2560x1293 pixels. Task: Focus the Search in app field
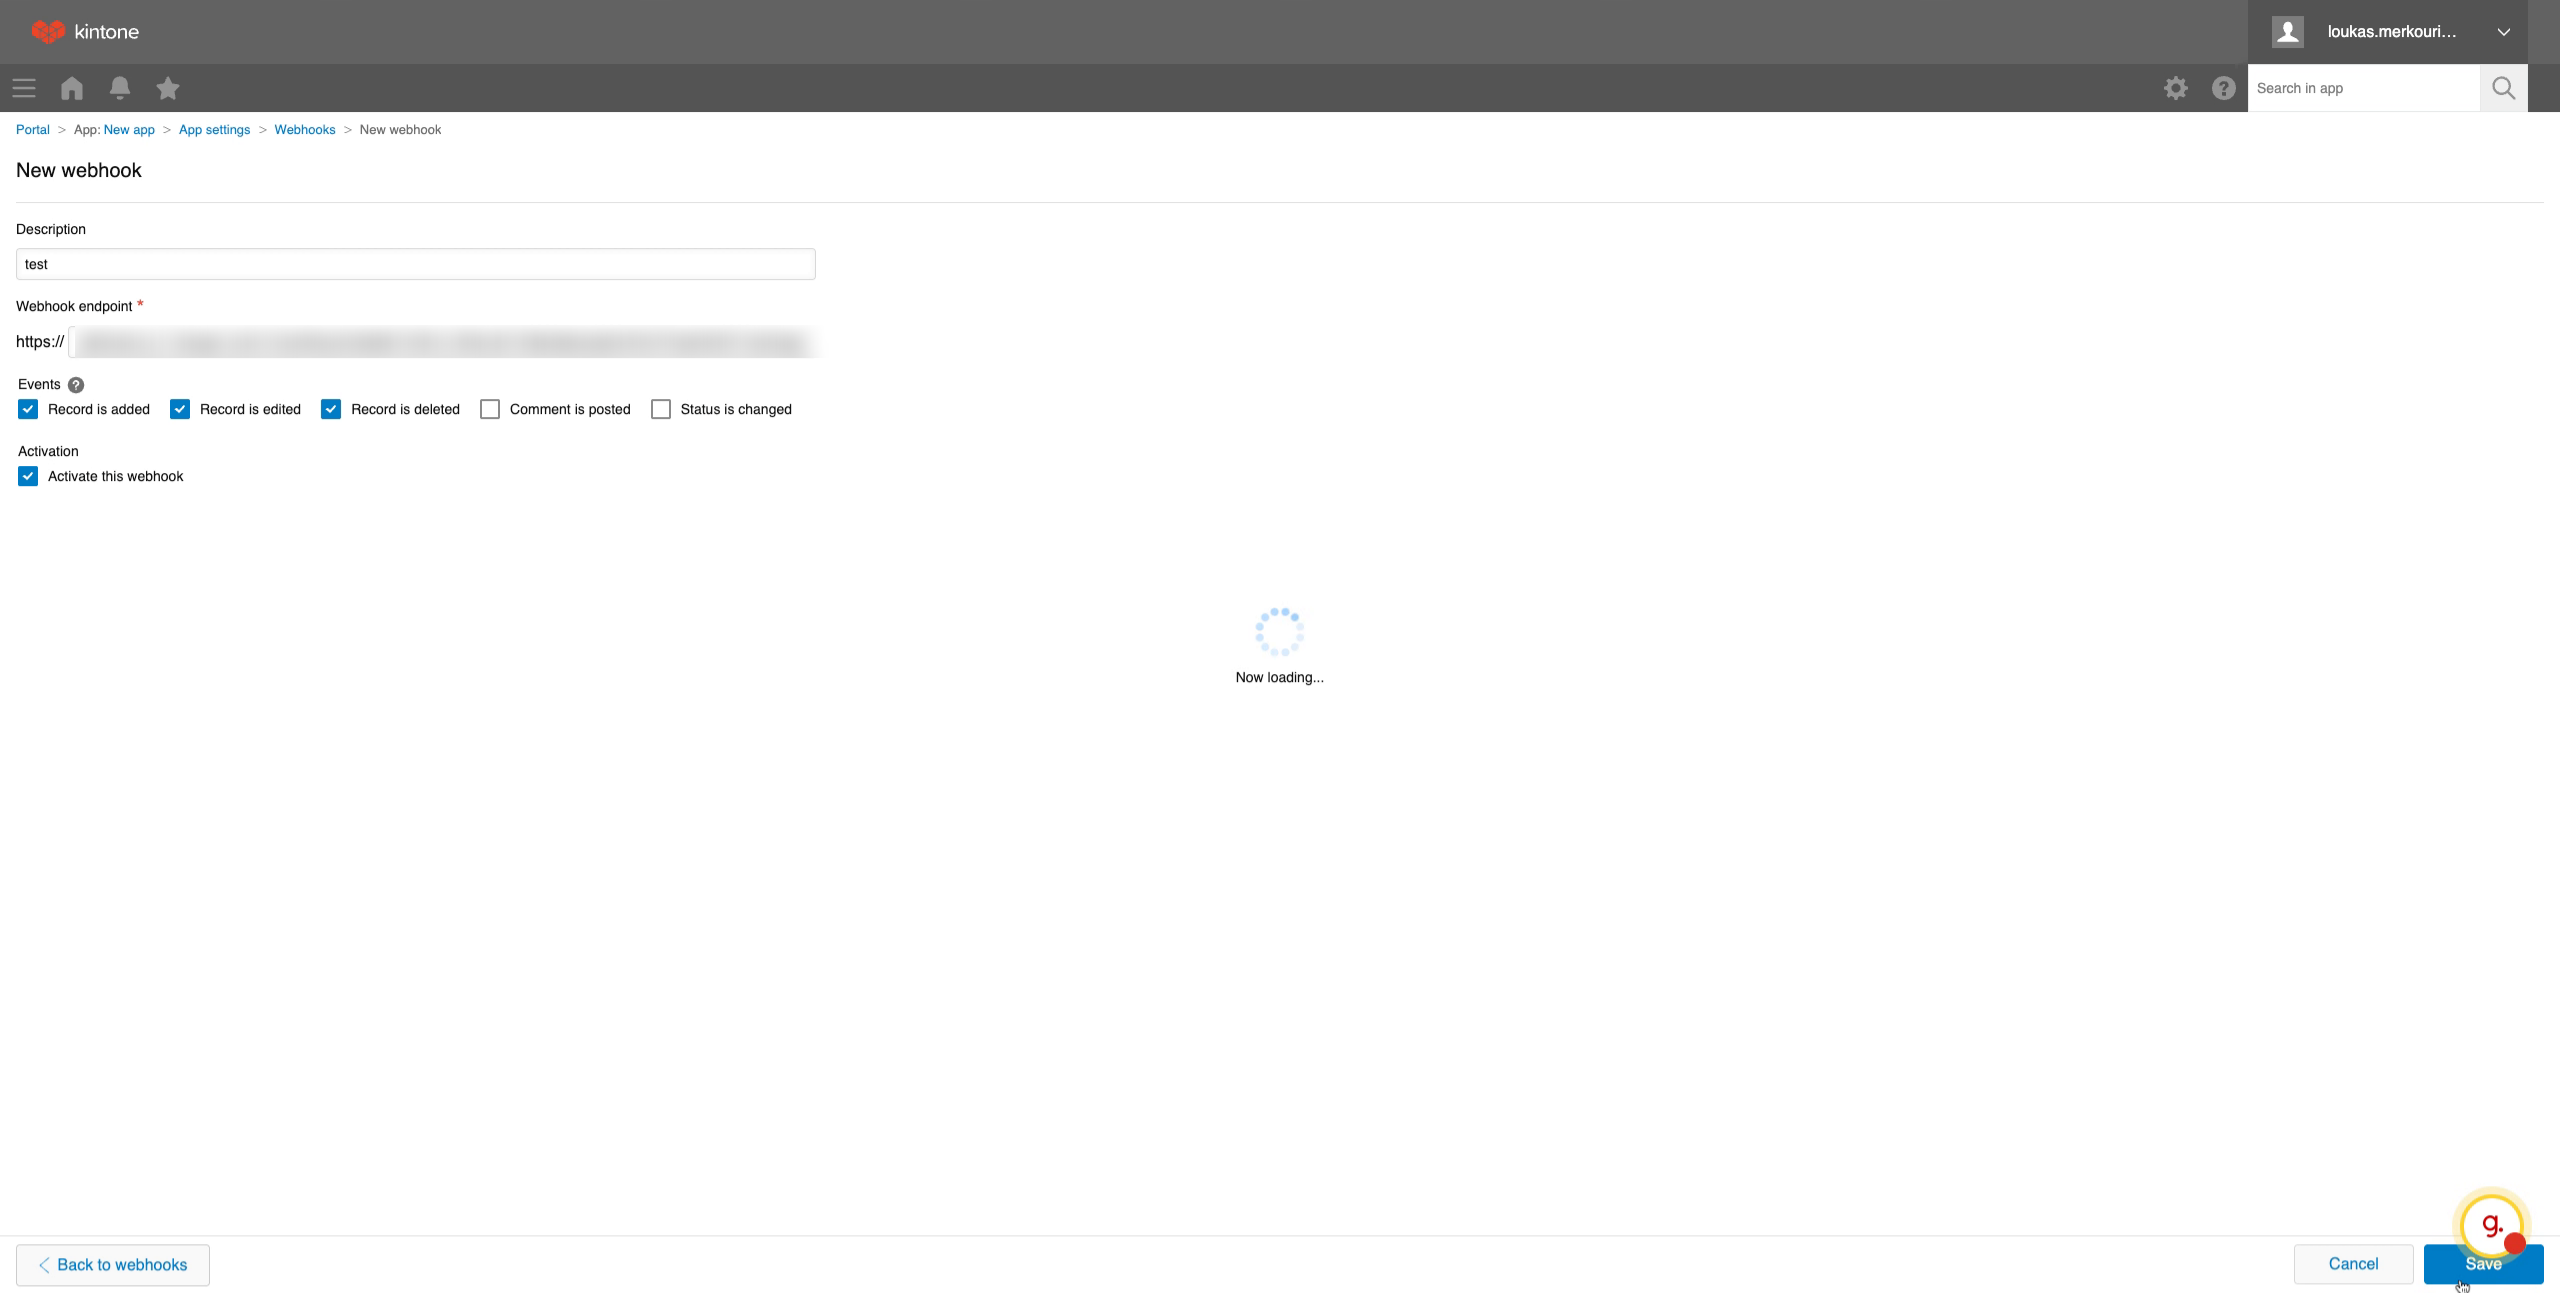tap(2364, 88)
